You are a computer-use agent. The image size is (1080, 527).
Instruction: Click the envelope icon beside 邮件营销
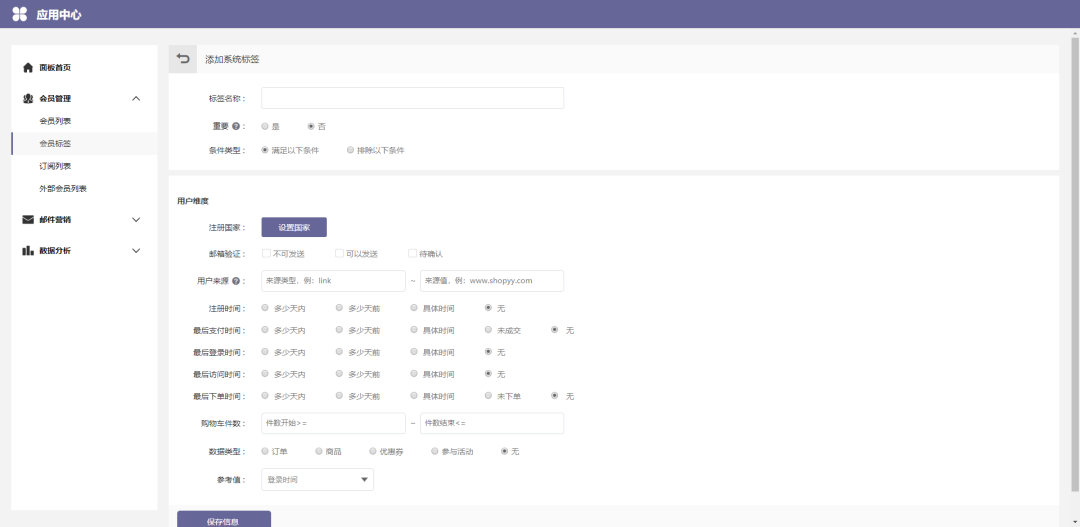coord(28,220)
